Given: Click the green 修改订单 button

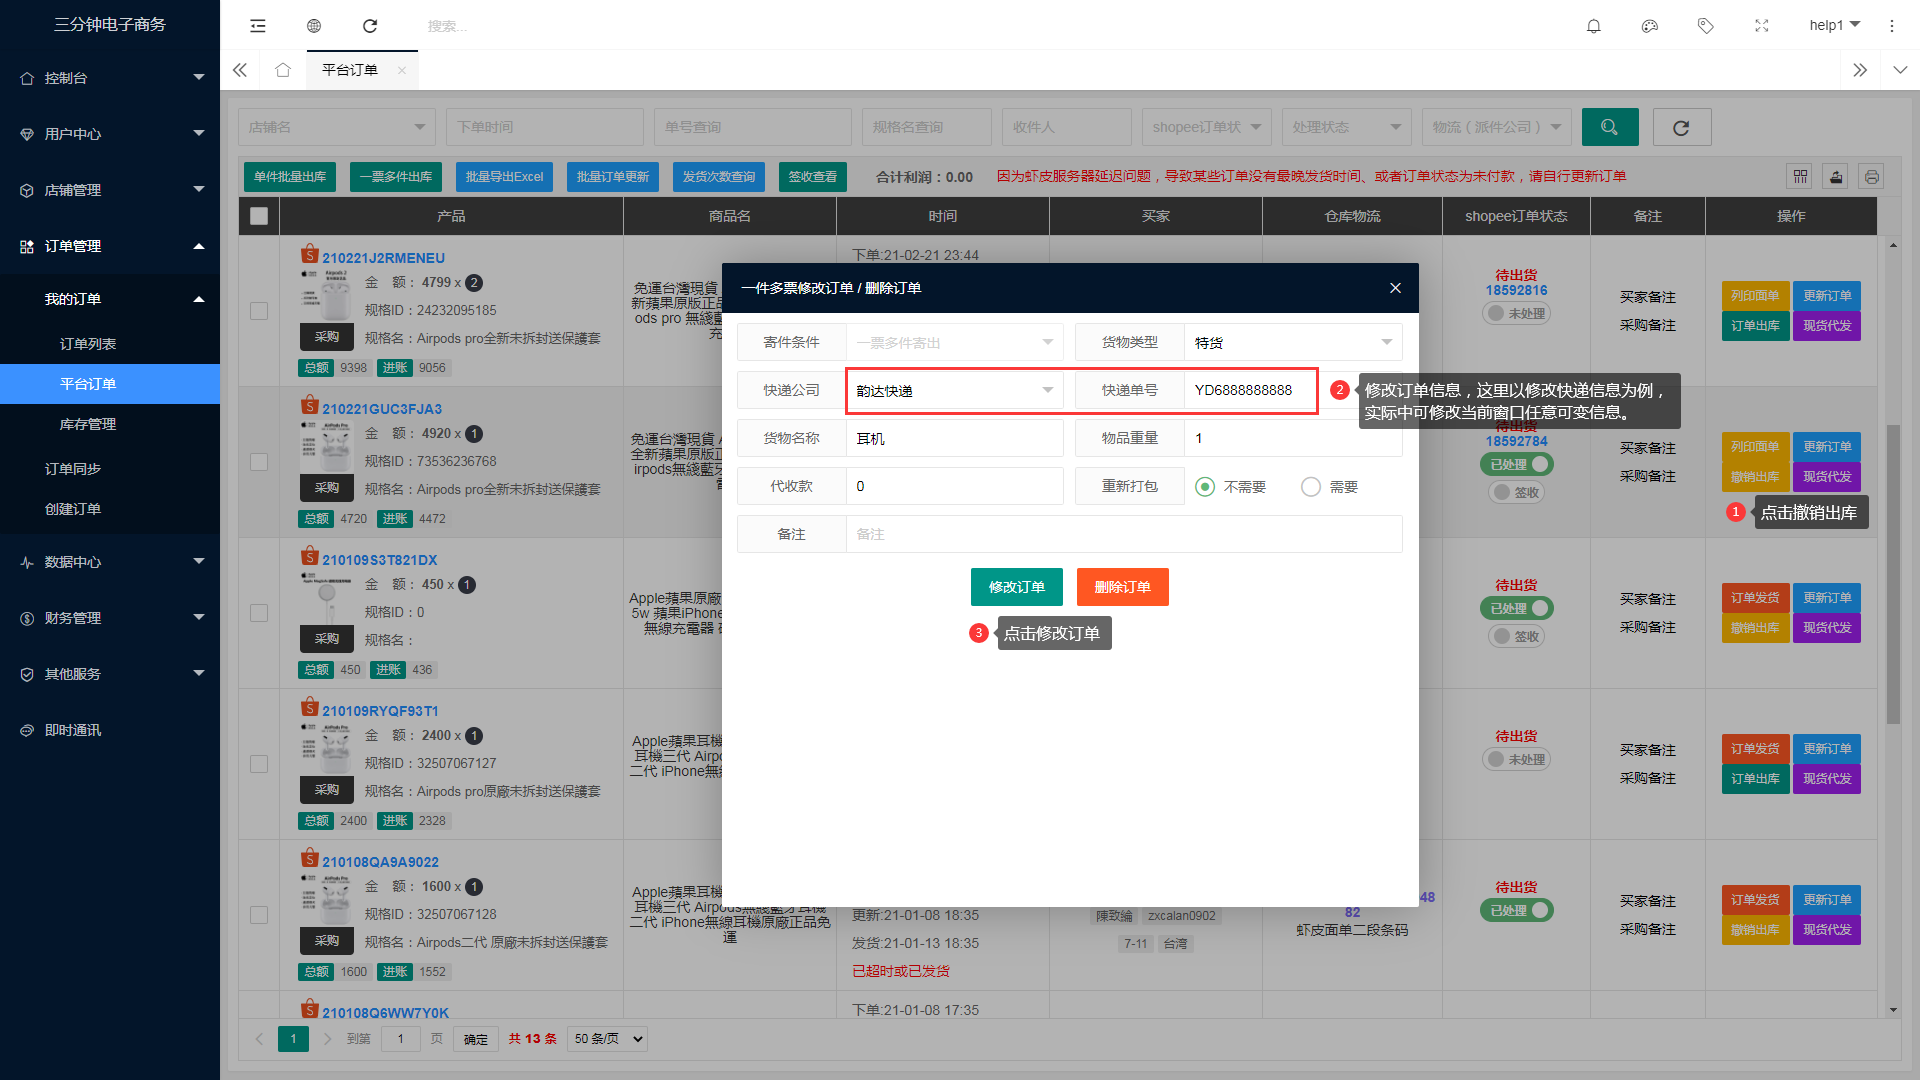Looking at the screenshot, I should point(1016,587).
